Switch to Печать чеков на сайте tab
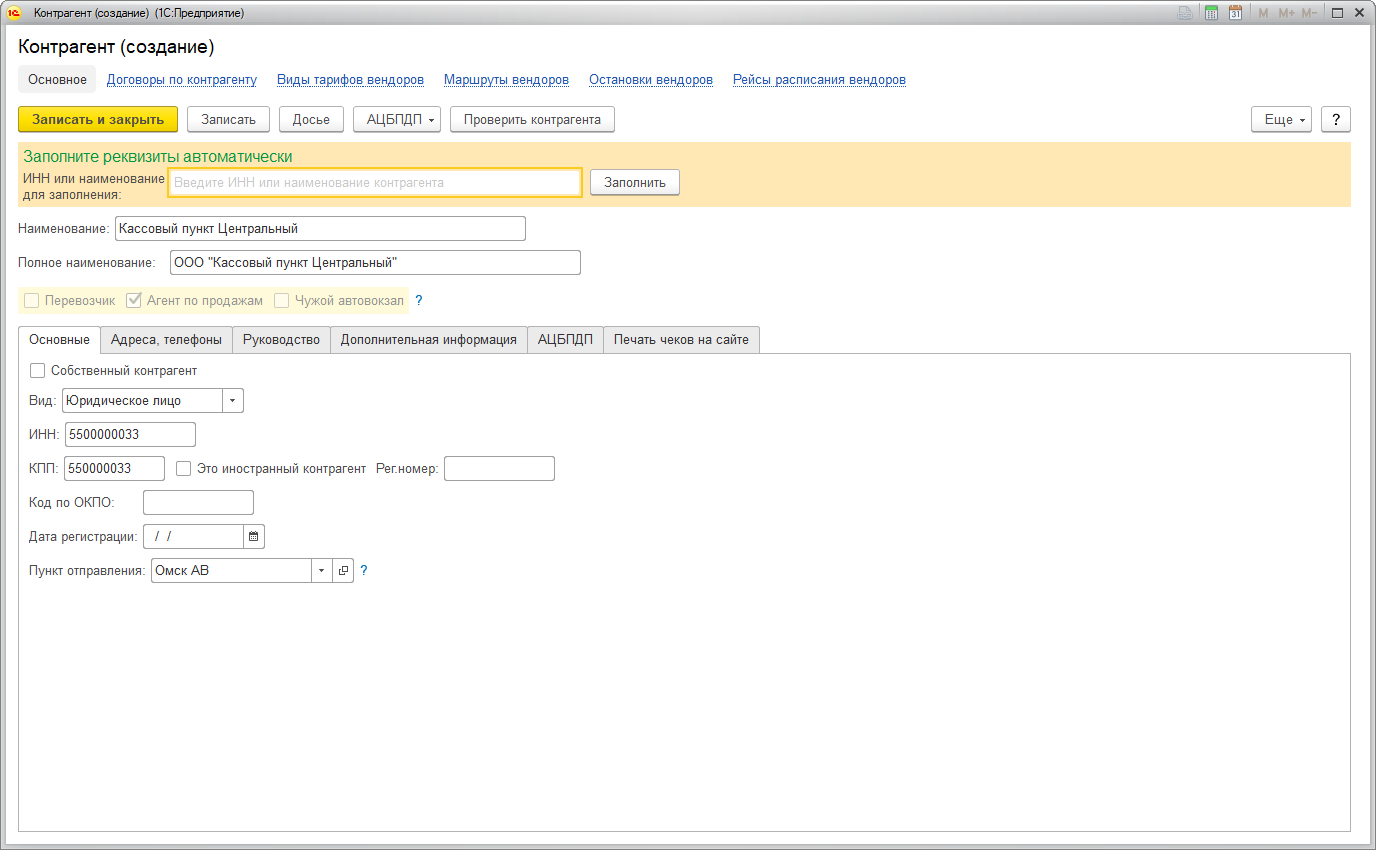Screen dimensions: 1376x850 pos(681,340)
